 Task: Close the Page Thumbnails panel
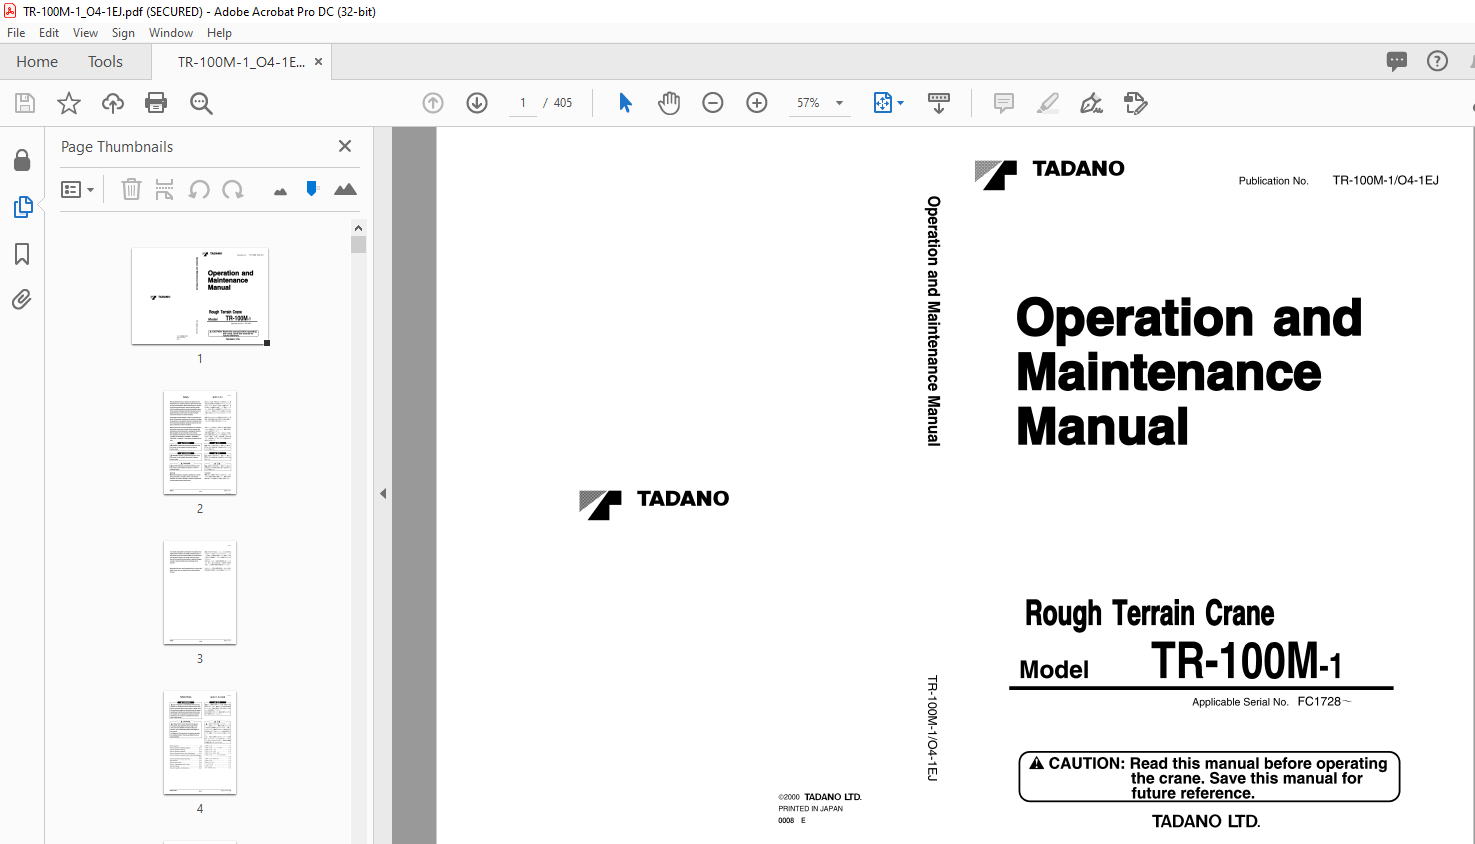[x=345, y=146]
